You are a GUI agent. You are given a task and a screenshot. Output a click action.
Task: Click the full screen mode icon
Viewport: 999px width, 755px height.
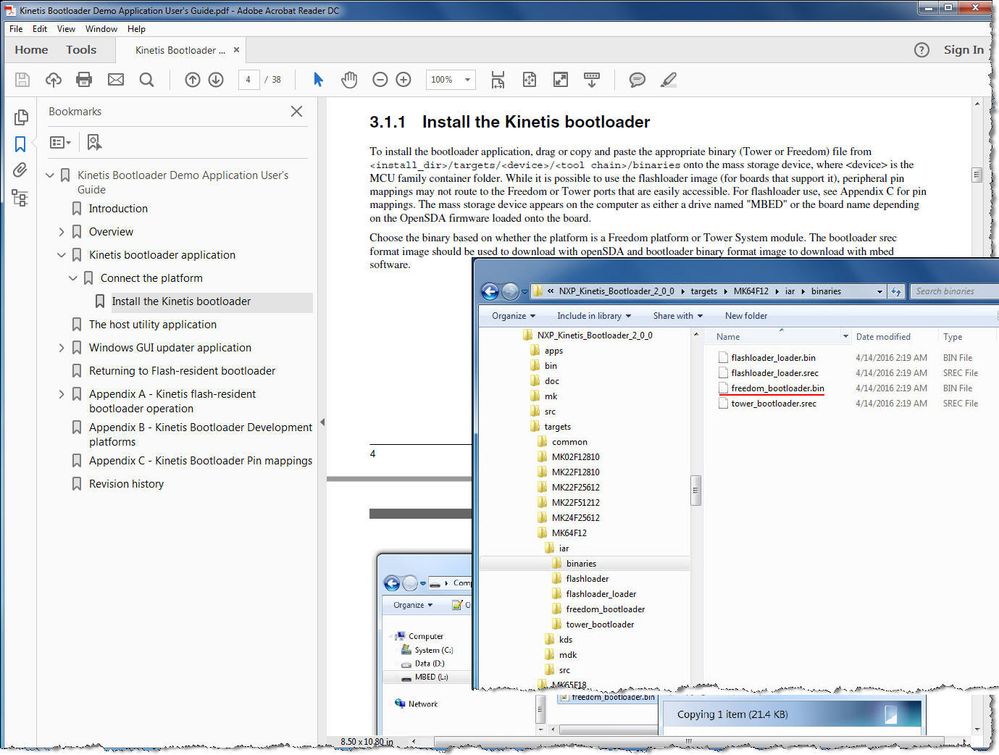tap(560, 80)
